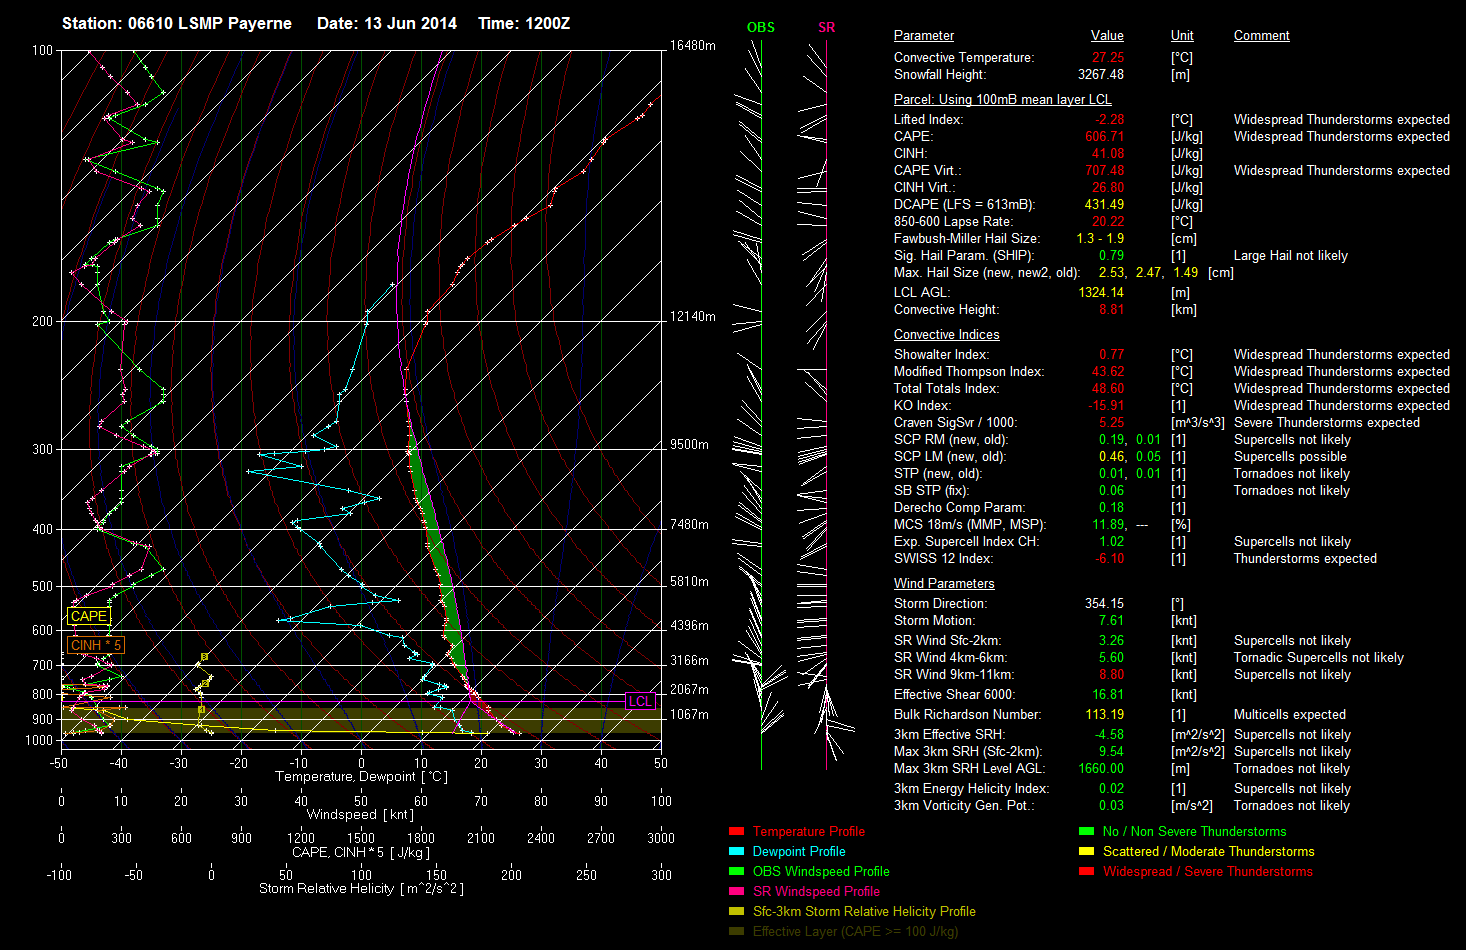Click the red Widespread / Severe Thunderstorms swatch
1466x950 pixels.
tap(1086, 871)
